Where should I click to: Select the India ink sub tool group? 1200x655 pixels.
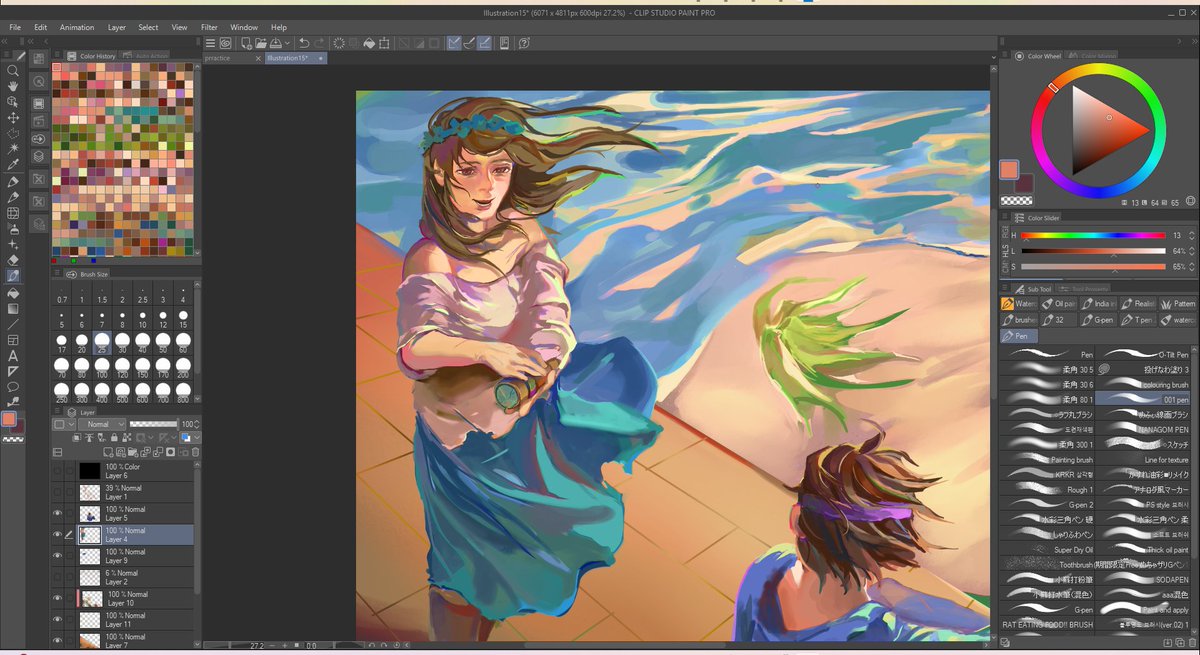(1098, 303)
